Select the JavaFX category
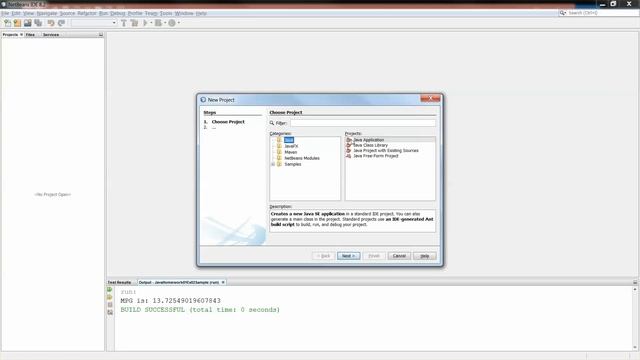 (x=291, y=146)
